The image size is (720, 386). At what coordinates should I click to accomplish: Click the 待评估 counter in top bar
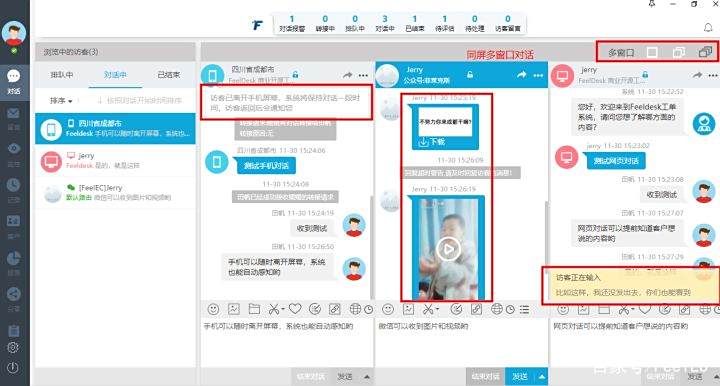[444, 23]
